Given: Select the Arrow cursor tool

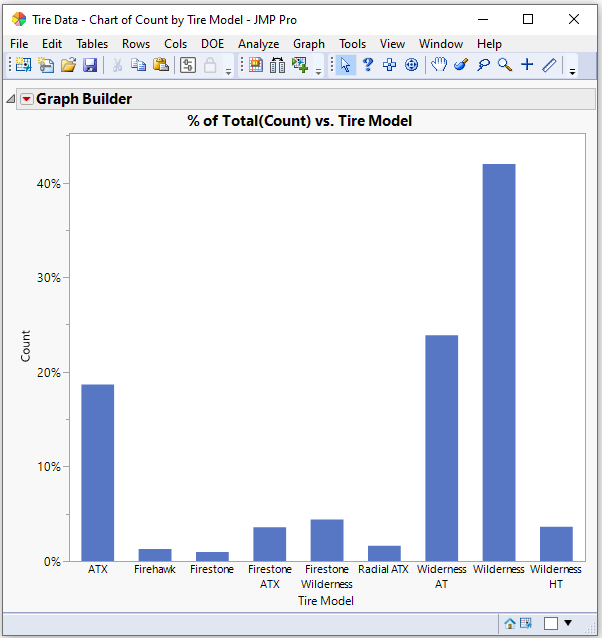Looking at the screenshot, I should [345, 65].
